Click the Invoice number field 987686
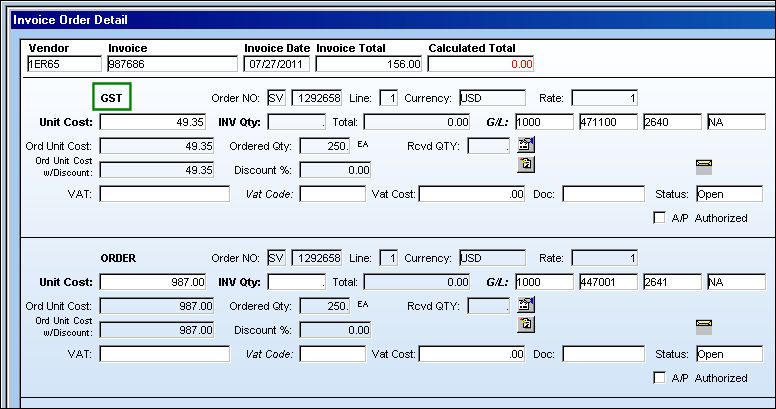 tap(172, 64)
